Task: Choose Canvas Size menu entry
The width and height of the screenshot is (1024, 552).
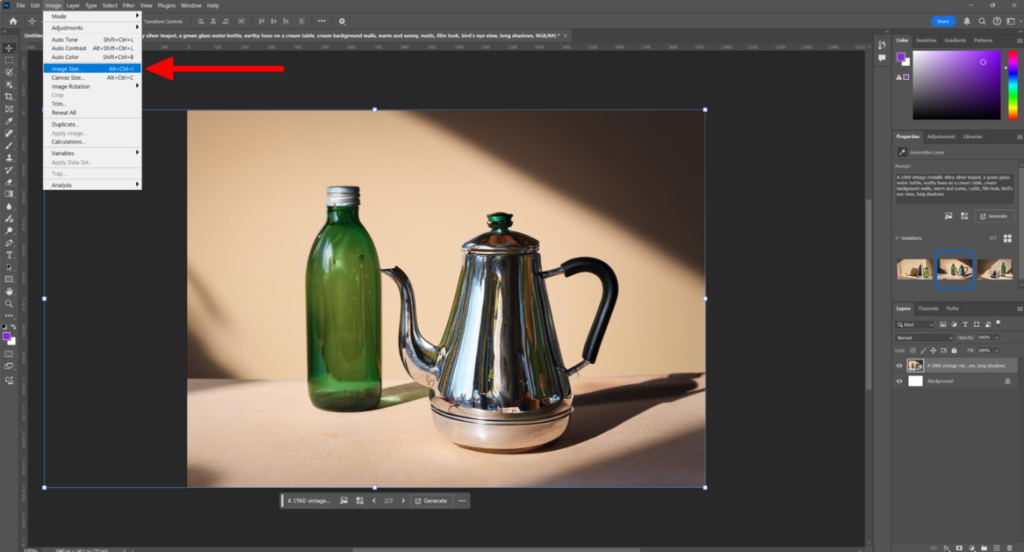Action: [x=92, y=77]
